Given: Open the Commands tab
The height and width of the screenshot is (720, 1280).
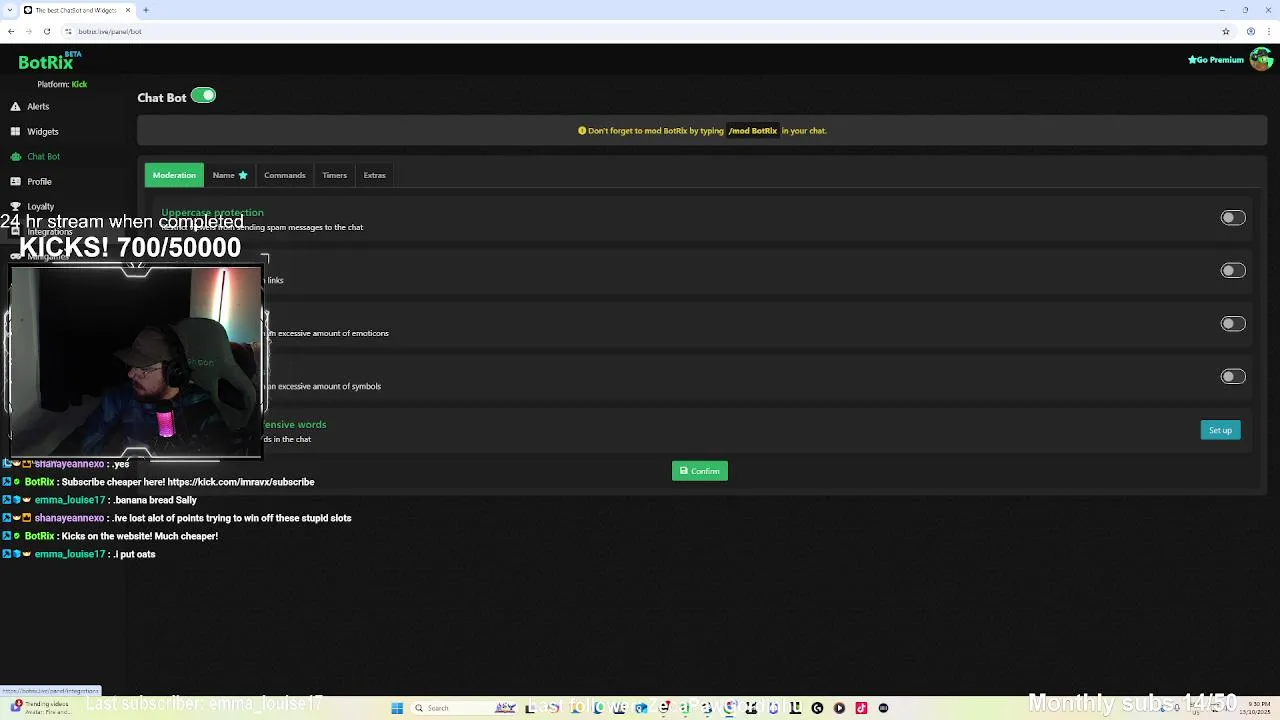Looking at the screenshot, I should tap(285, 175).
